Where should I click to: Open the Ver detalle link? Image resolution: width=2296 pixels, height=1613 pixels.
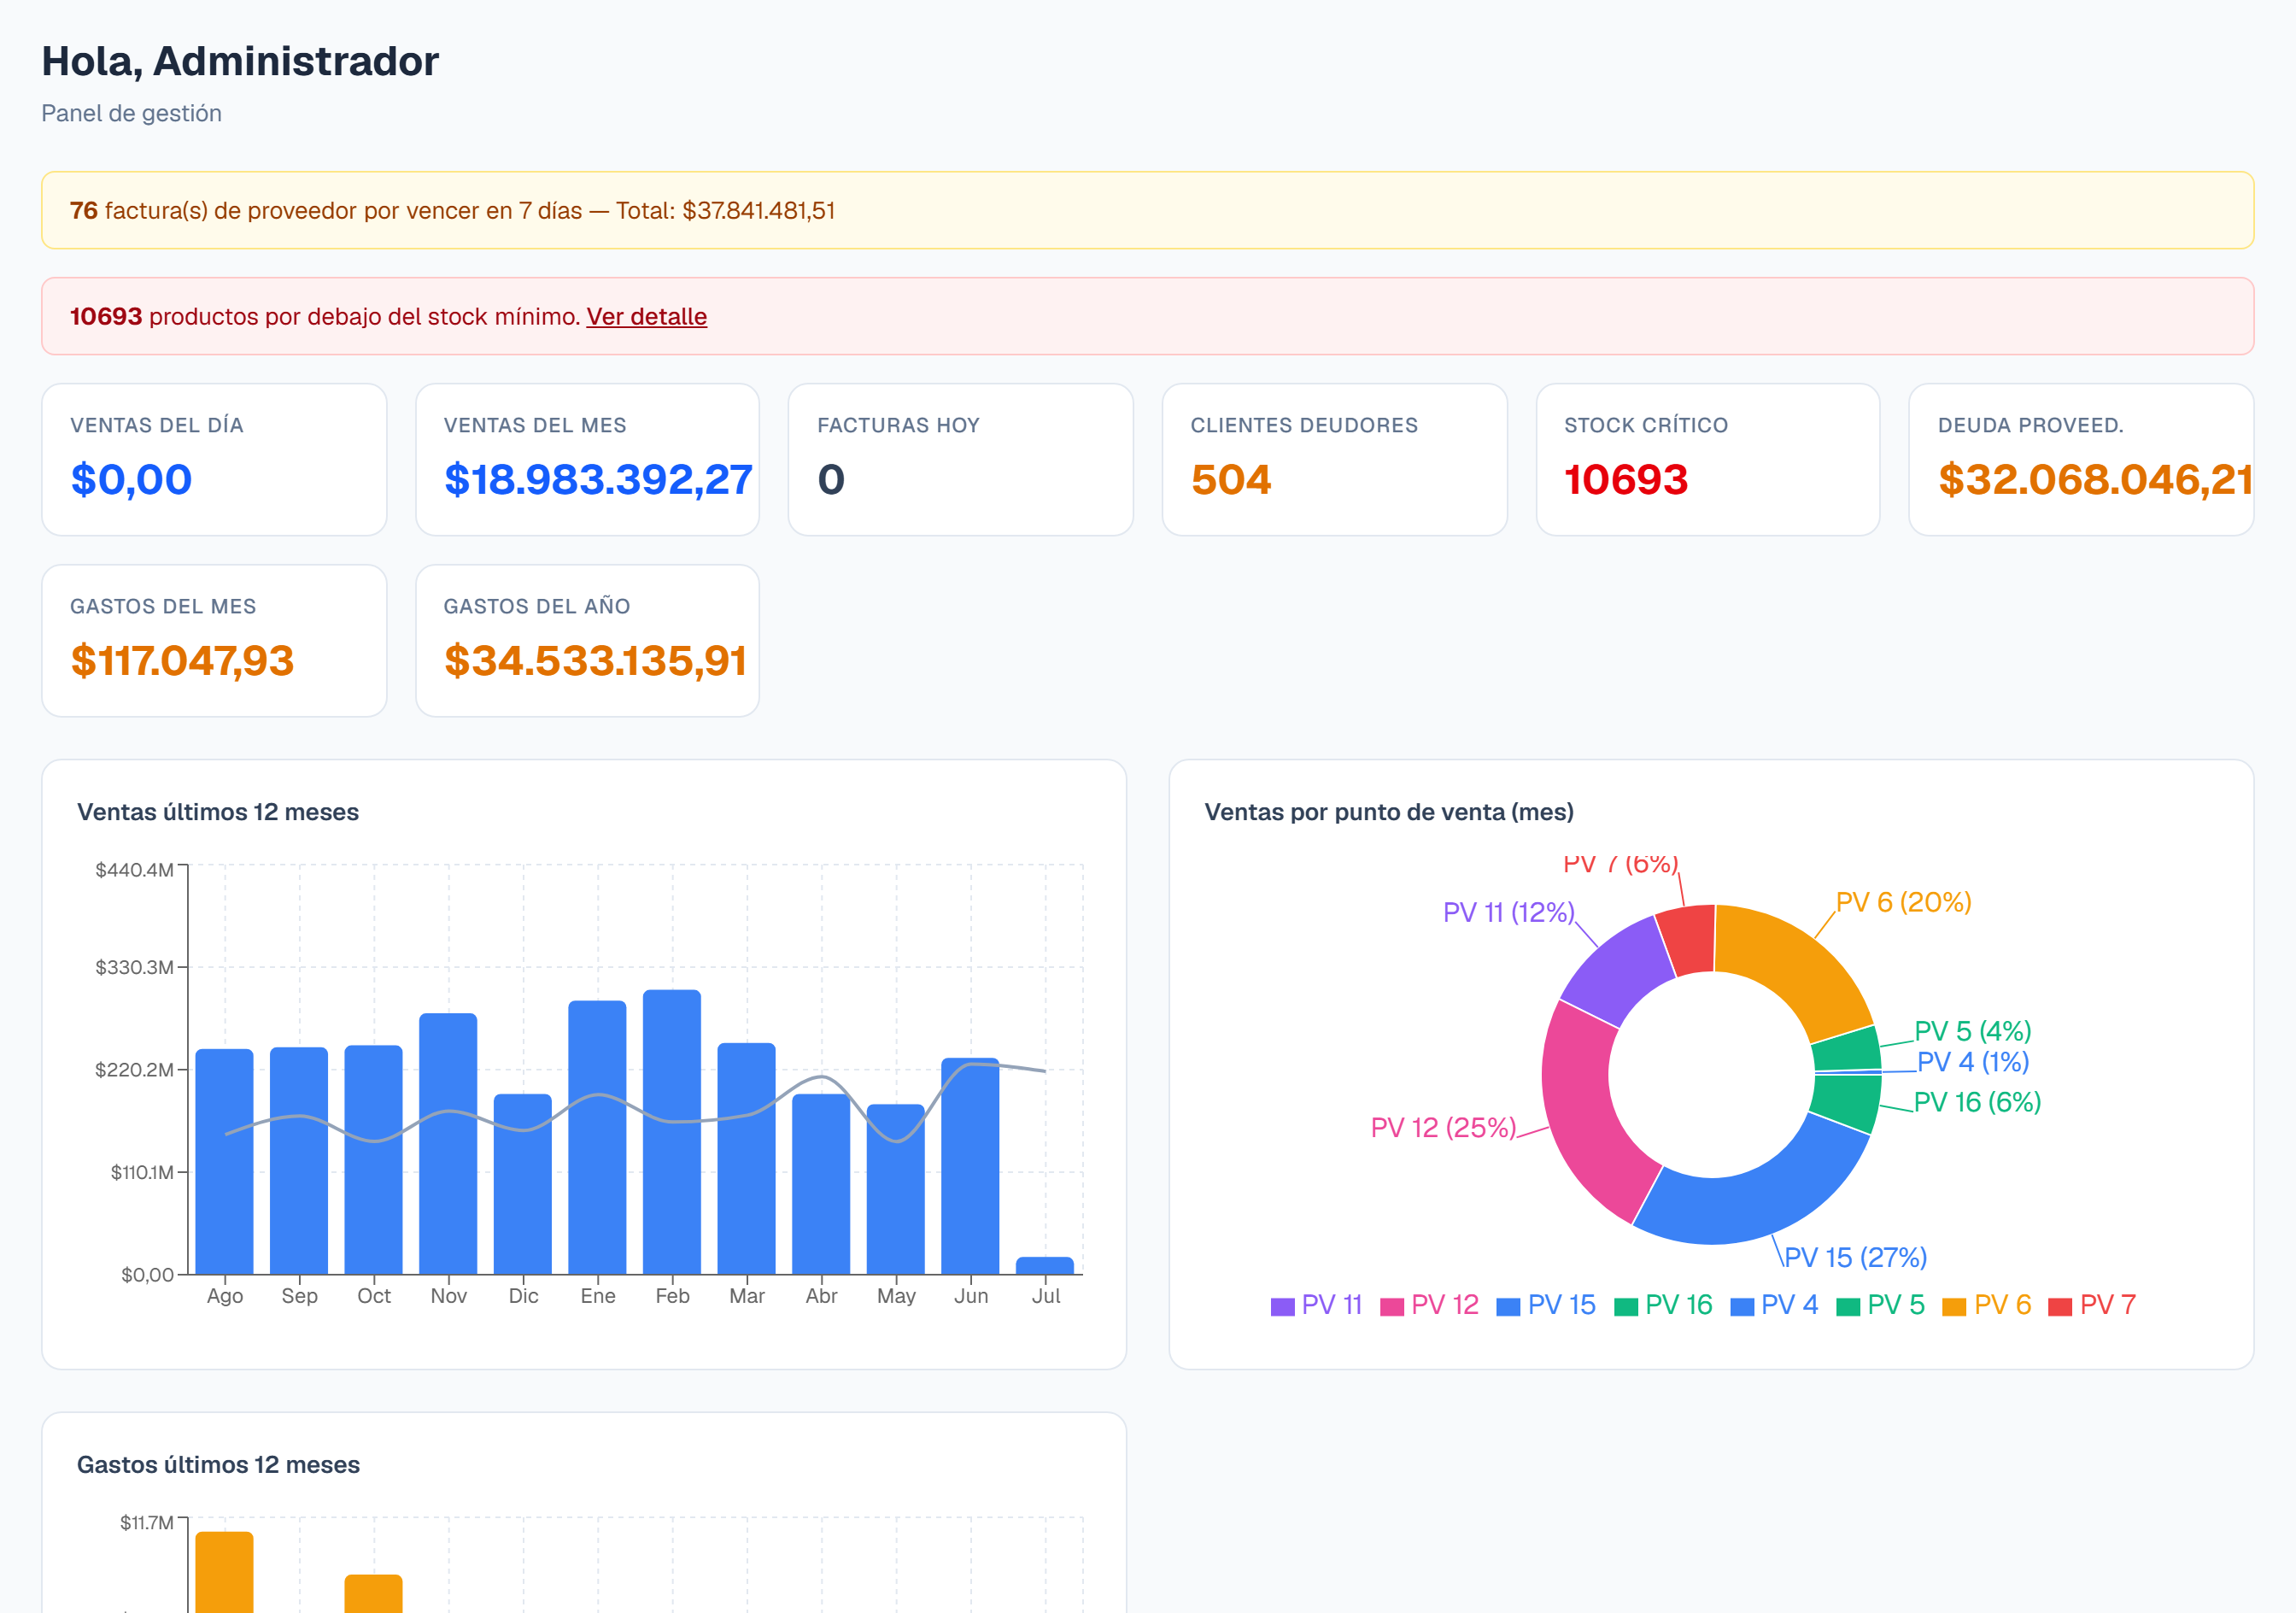click(x=646, y=317)
